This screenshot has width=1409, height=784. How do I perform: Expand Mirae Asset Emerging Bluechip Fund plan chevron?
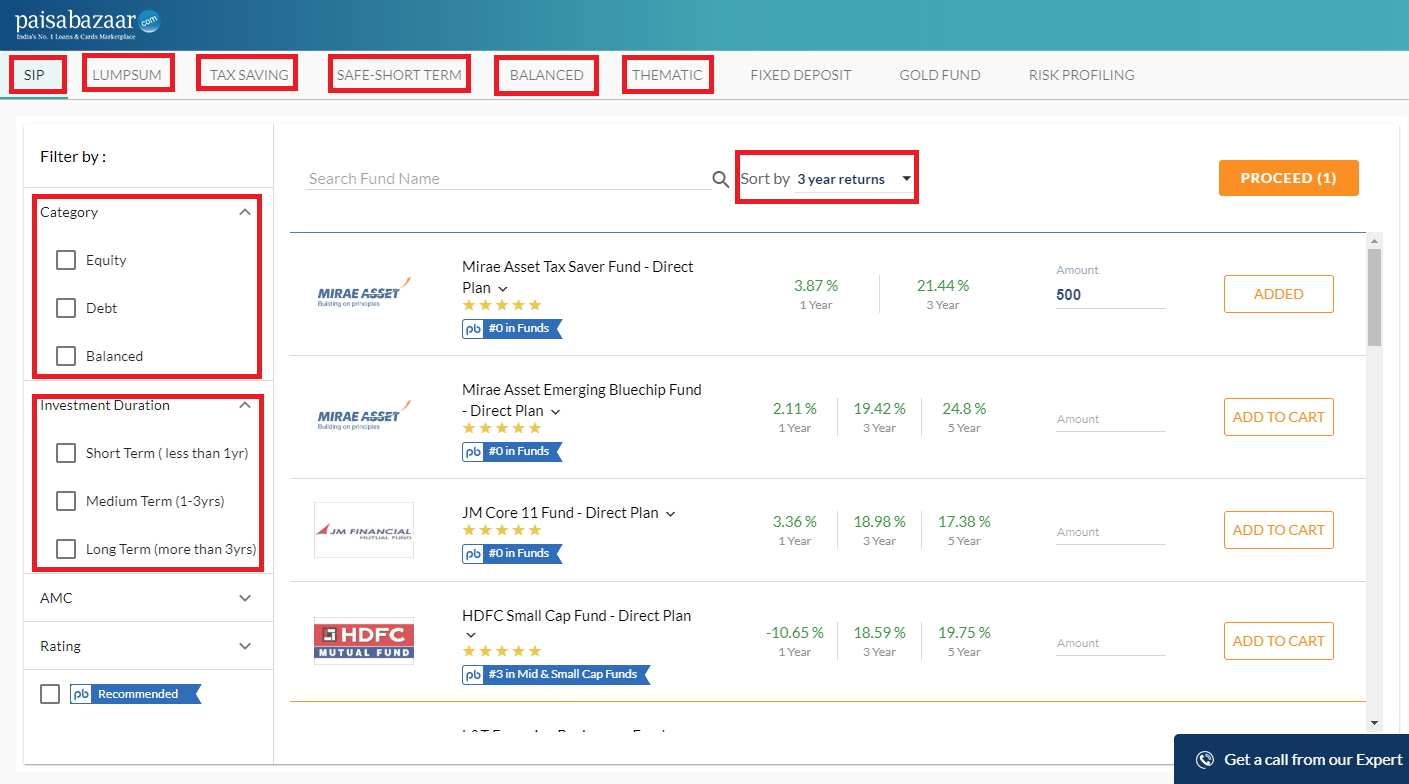pyautogui.click(x=556, y=412)
